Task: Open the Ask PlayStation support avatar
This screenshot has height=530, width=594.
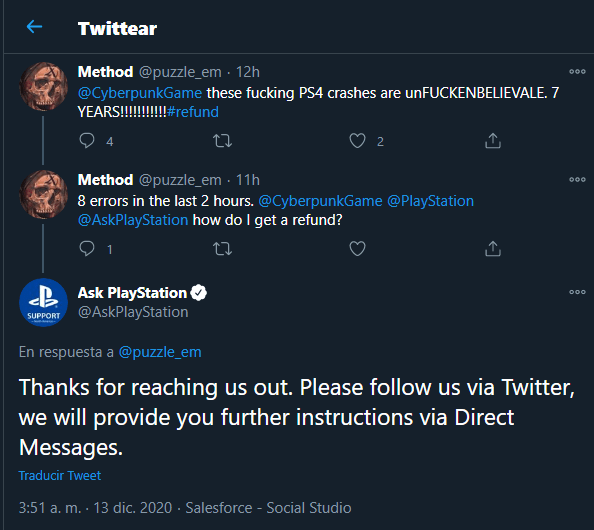Action: (x=44, y=302)
